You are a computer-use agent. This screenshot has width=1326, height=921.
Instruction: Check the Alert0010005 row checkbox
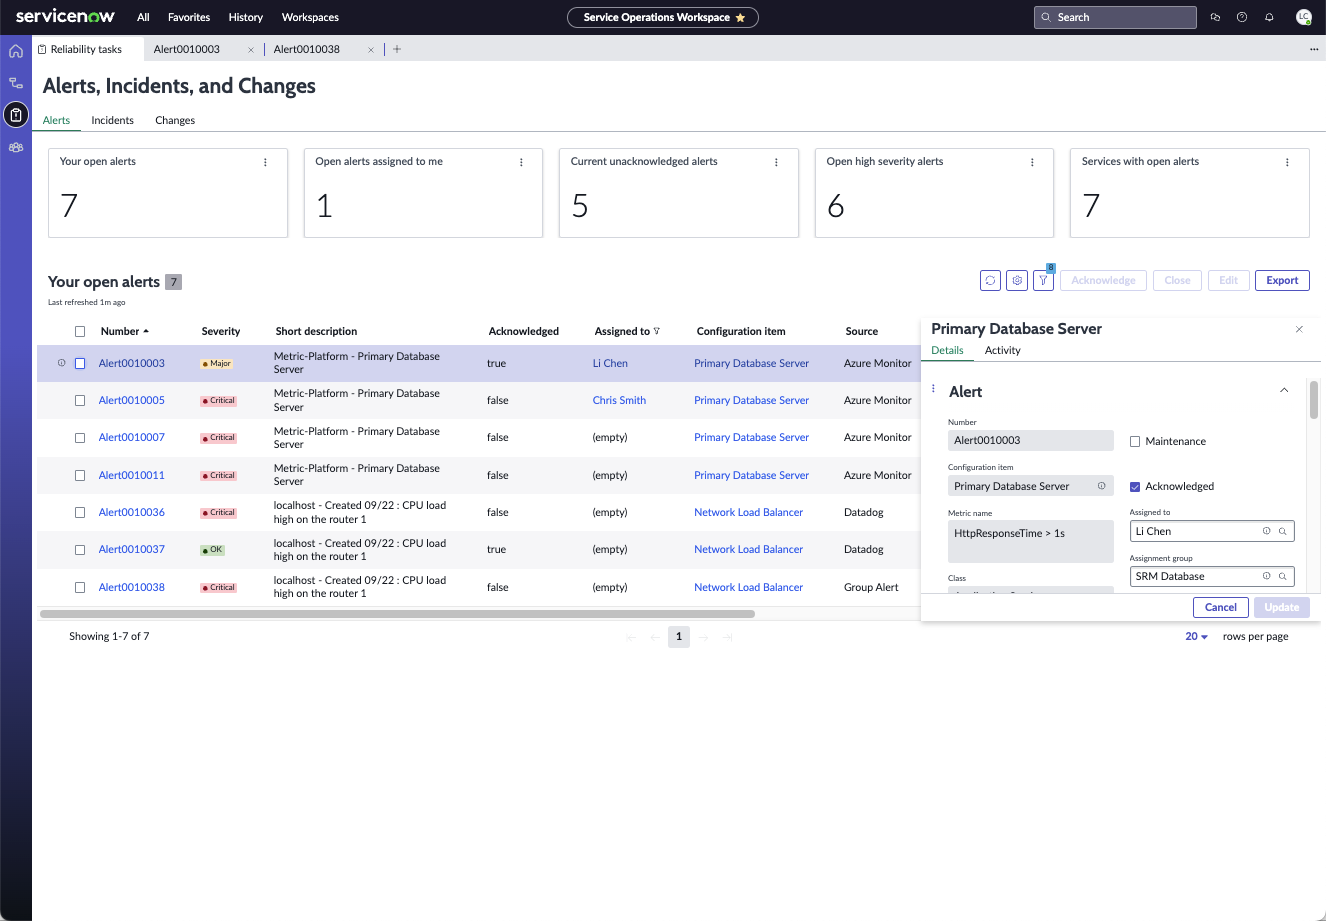point(80,400)
